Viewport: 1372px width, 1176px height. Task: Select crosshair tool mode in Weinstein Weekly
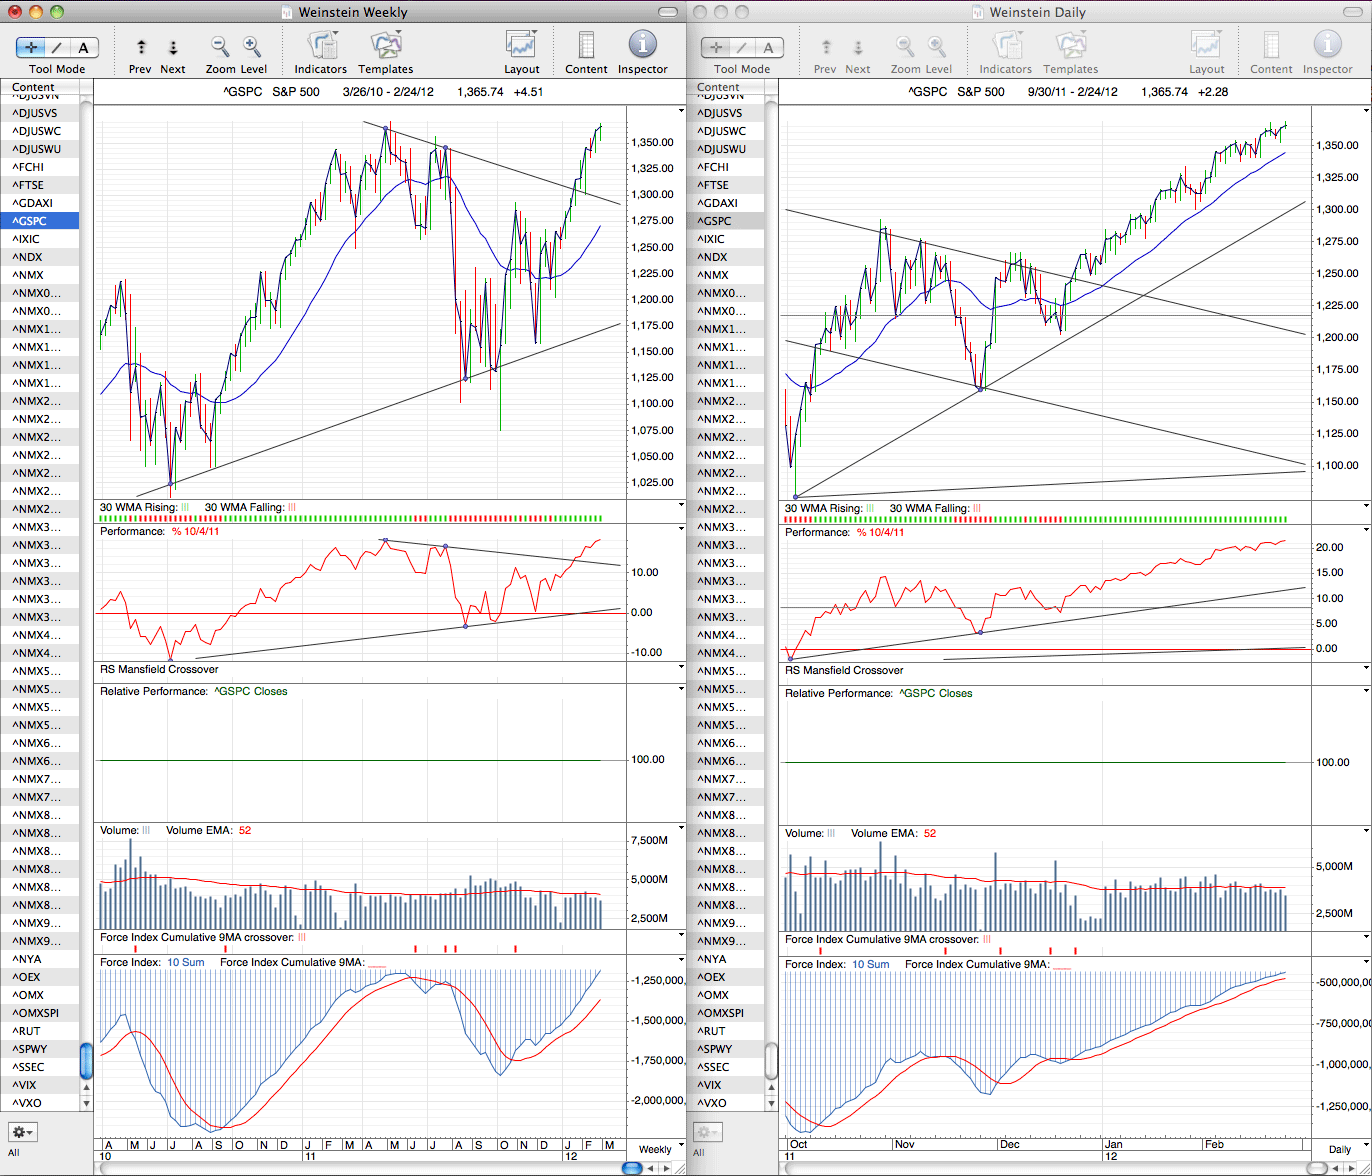(29, 47)
